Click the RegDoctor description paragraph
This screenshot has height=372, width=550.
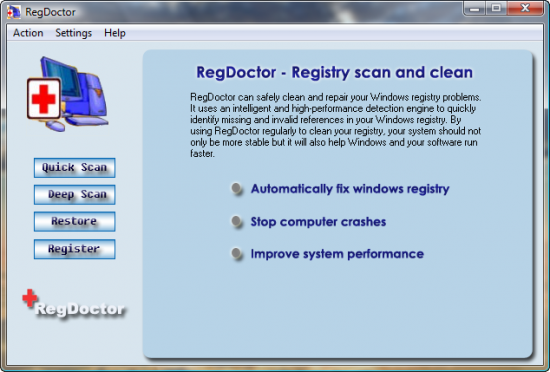click(x=336, y=125)
